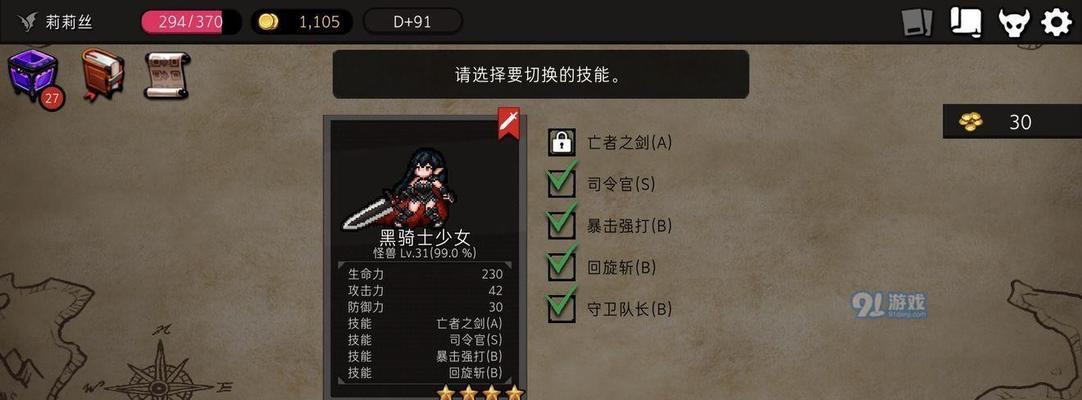Open the red spellbook icon
This screenshot has height=400, width=1082.
102,74
